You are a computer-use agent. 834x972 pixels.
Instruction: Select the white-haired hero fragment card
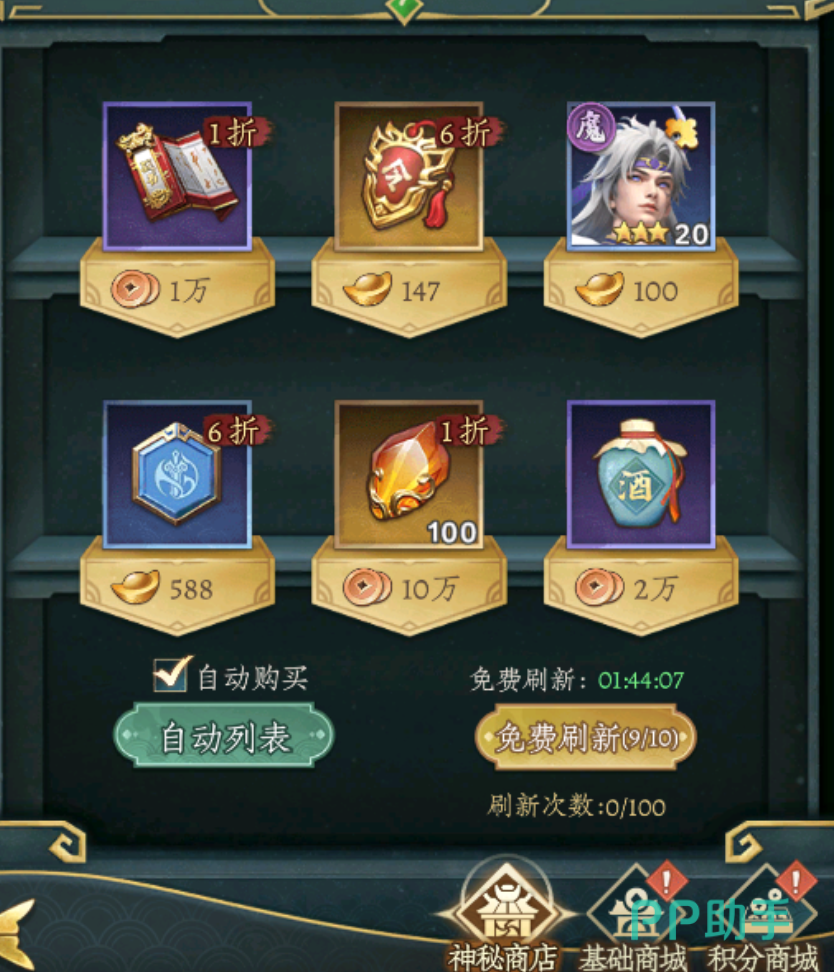641,177
